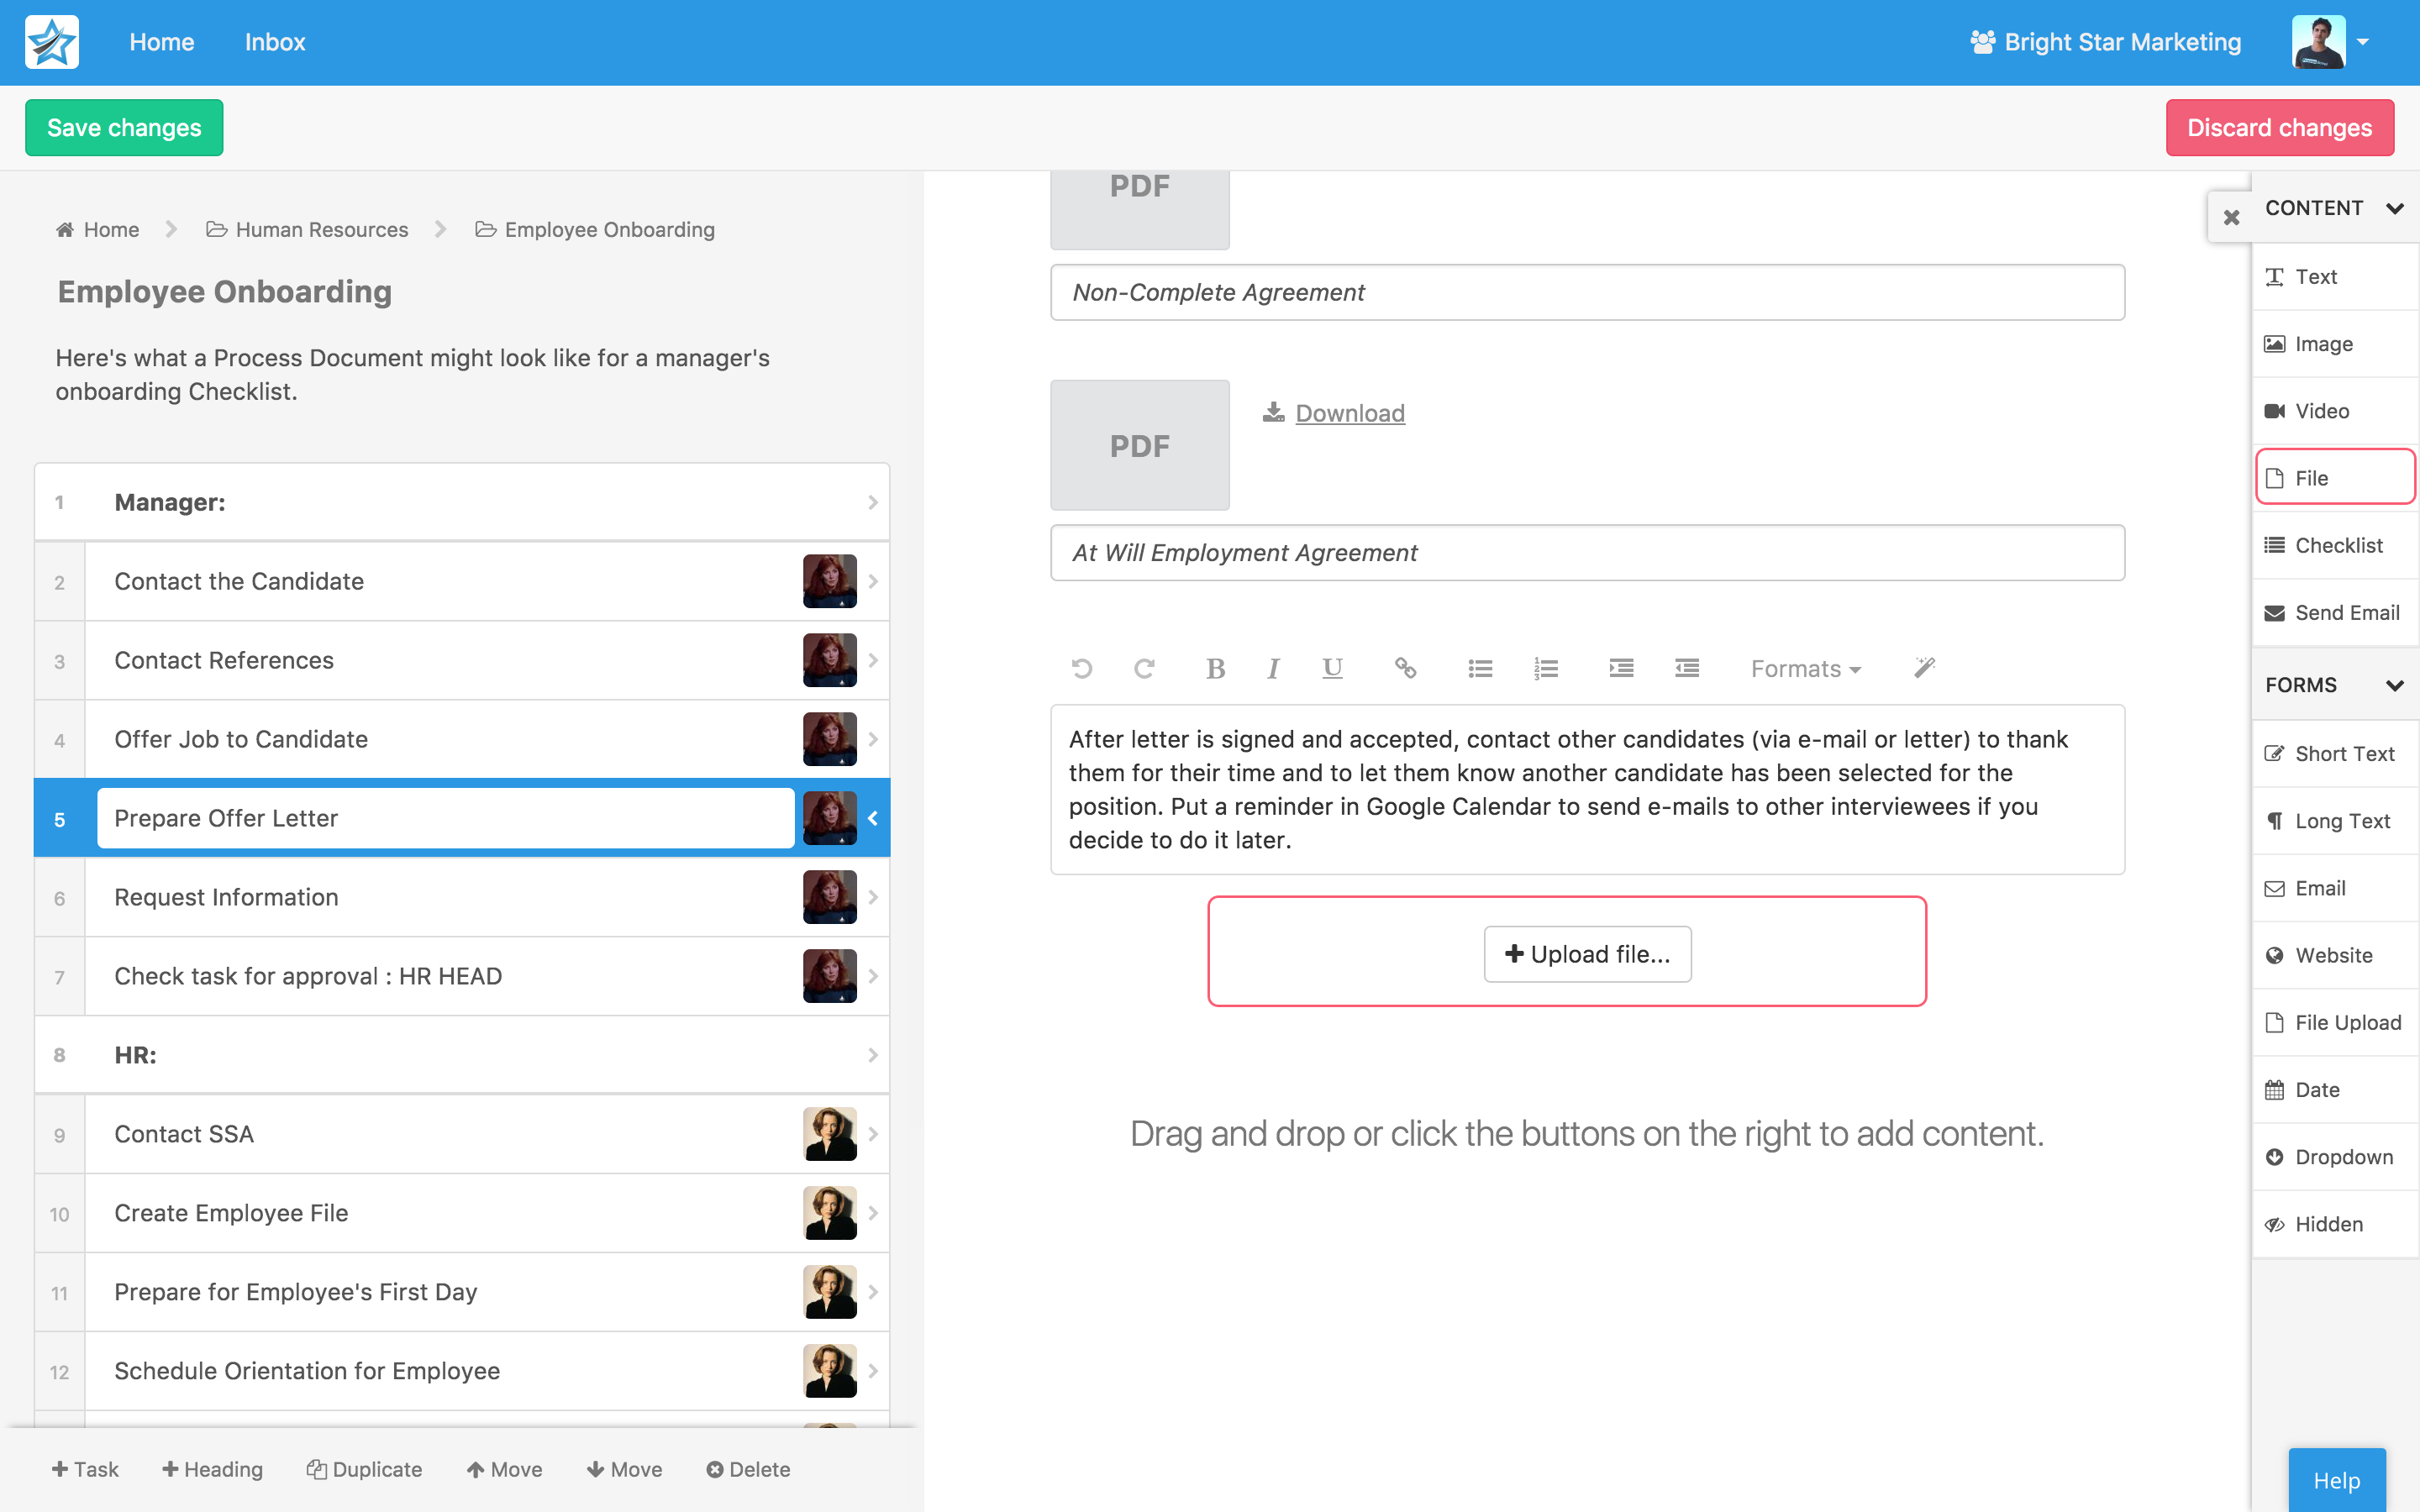Navigate to Home breadcrumb
The height and width of the screenshot is (1512, 2420).
pyautogui.click(x=97, y=229)
